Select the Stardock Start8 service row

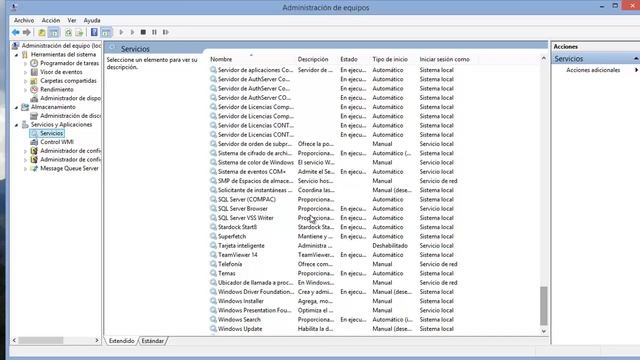pos(333,227)
